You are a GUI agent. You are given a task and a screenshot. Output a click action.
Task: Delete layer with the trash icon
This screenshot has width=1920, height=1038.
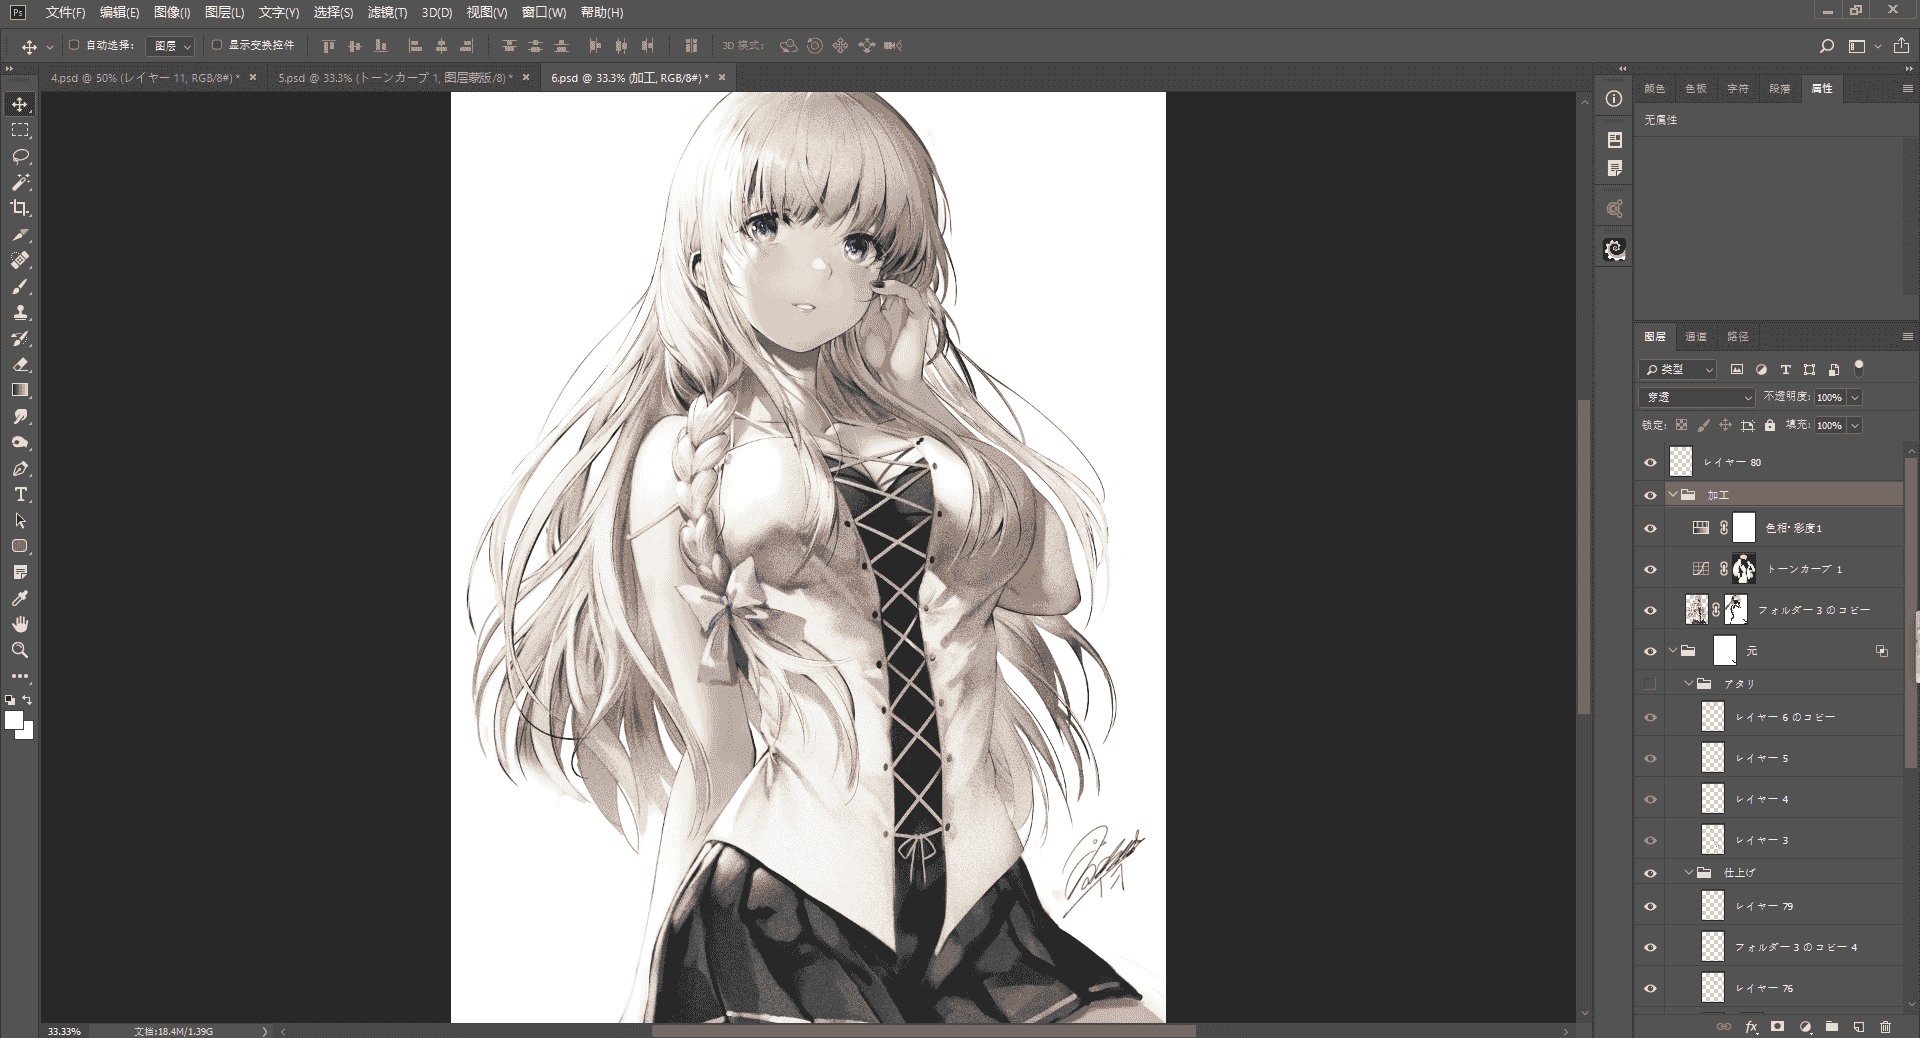coord(1885,1026)
